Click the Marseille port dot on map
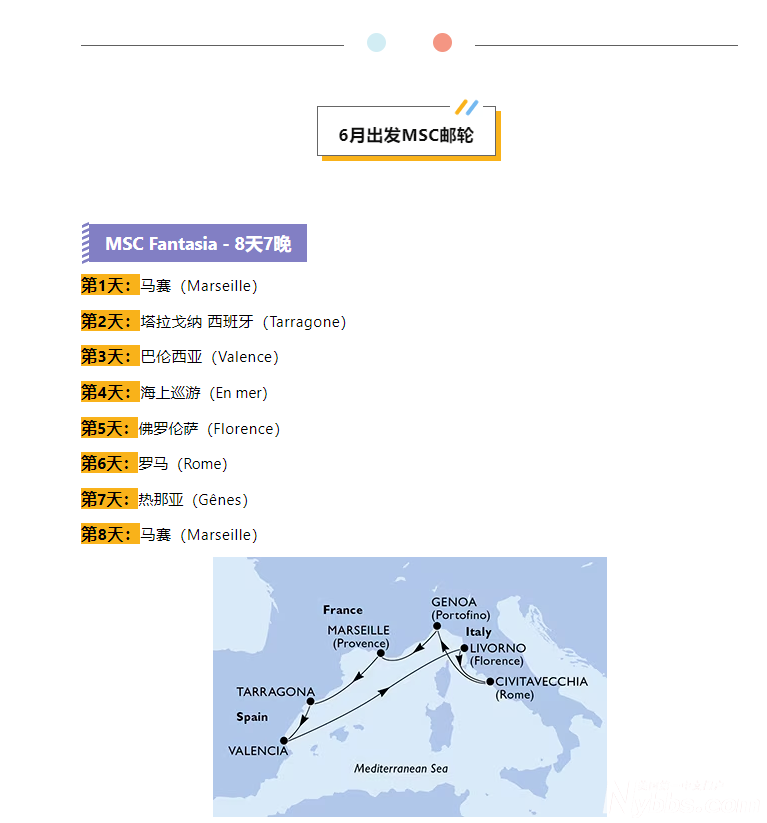Screen dimensions: 767x823 [382, 654]
